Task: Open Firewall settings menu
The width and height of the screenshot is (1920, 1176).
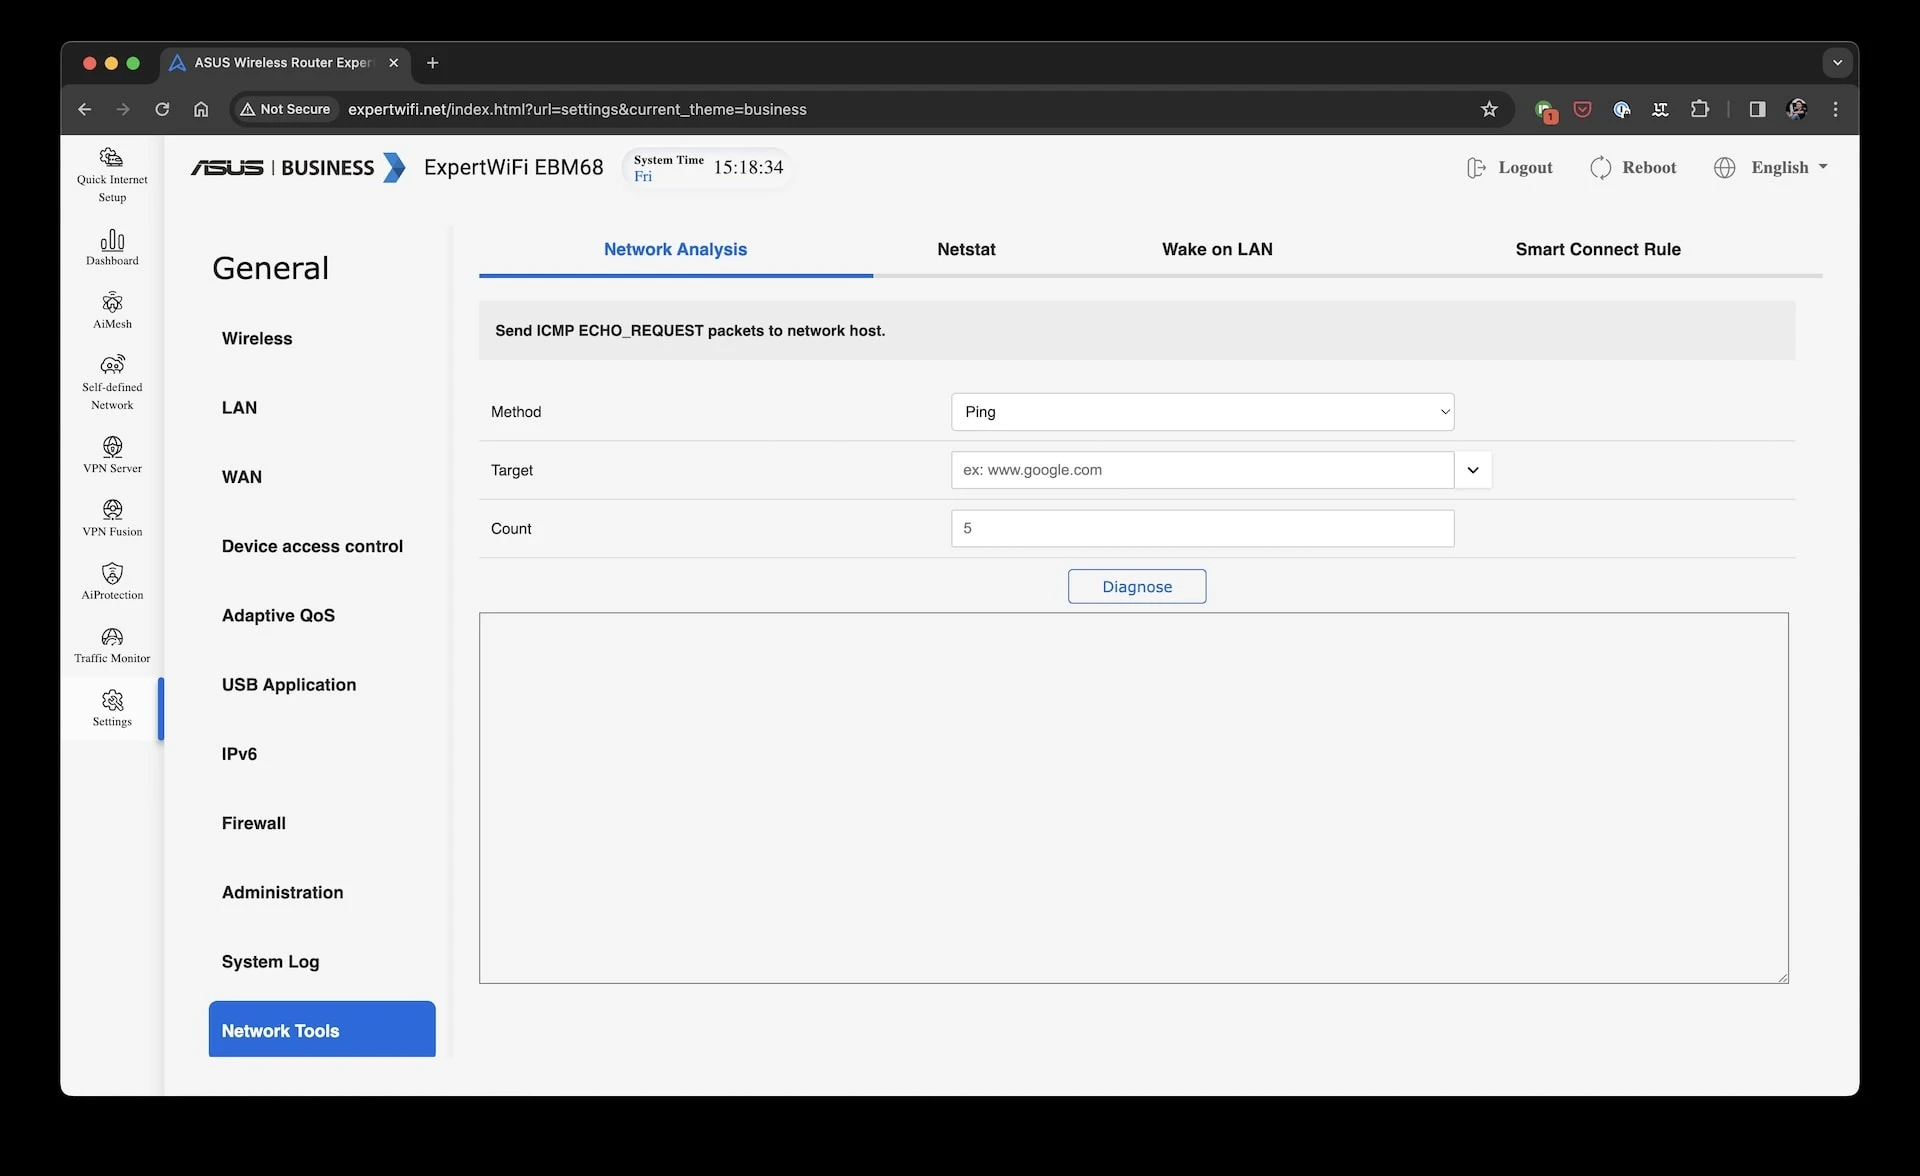Action: tap(253, 823)
